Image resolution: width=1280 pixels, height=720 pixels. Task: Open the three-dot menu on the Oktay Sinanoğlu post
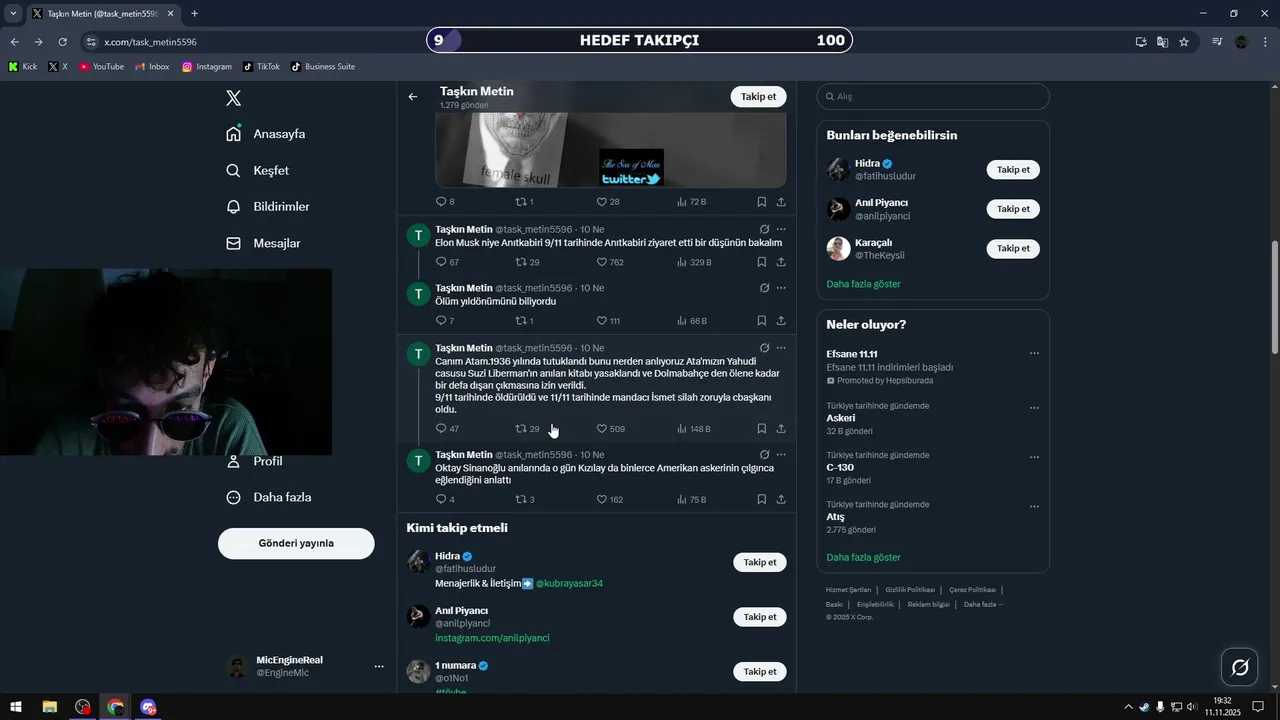[781, 454]
